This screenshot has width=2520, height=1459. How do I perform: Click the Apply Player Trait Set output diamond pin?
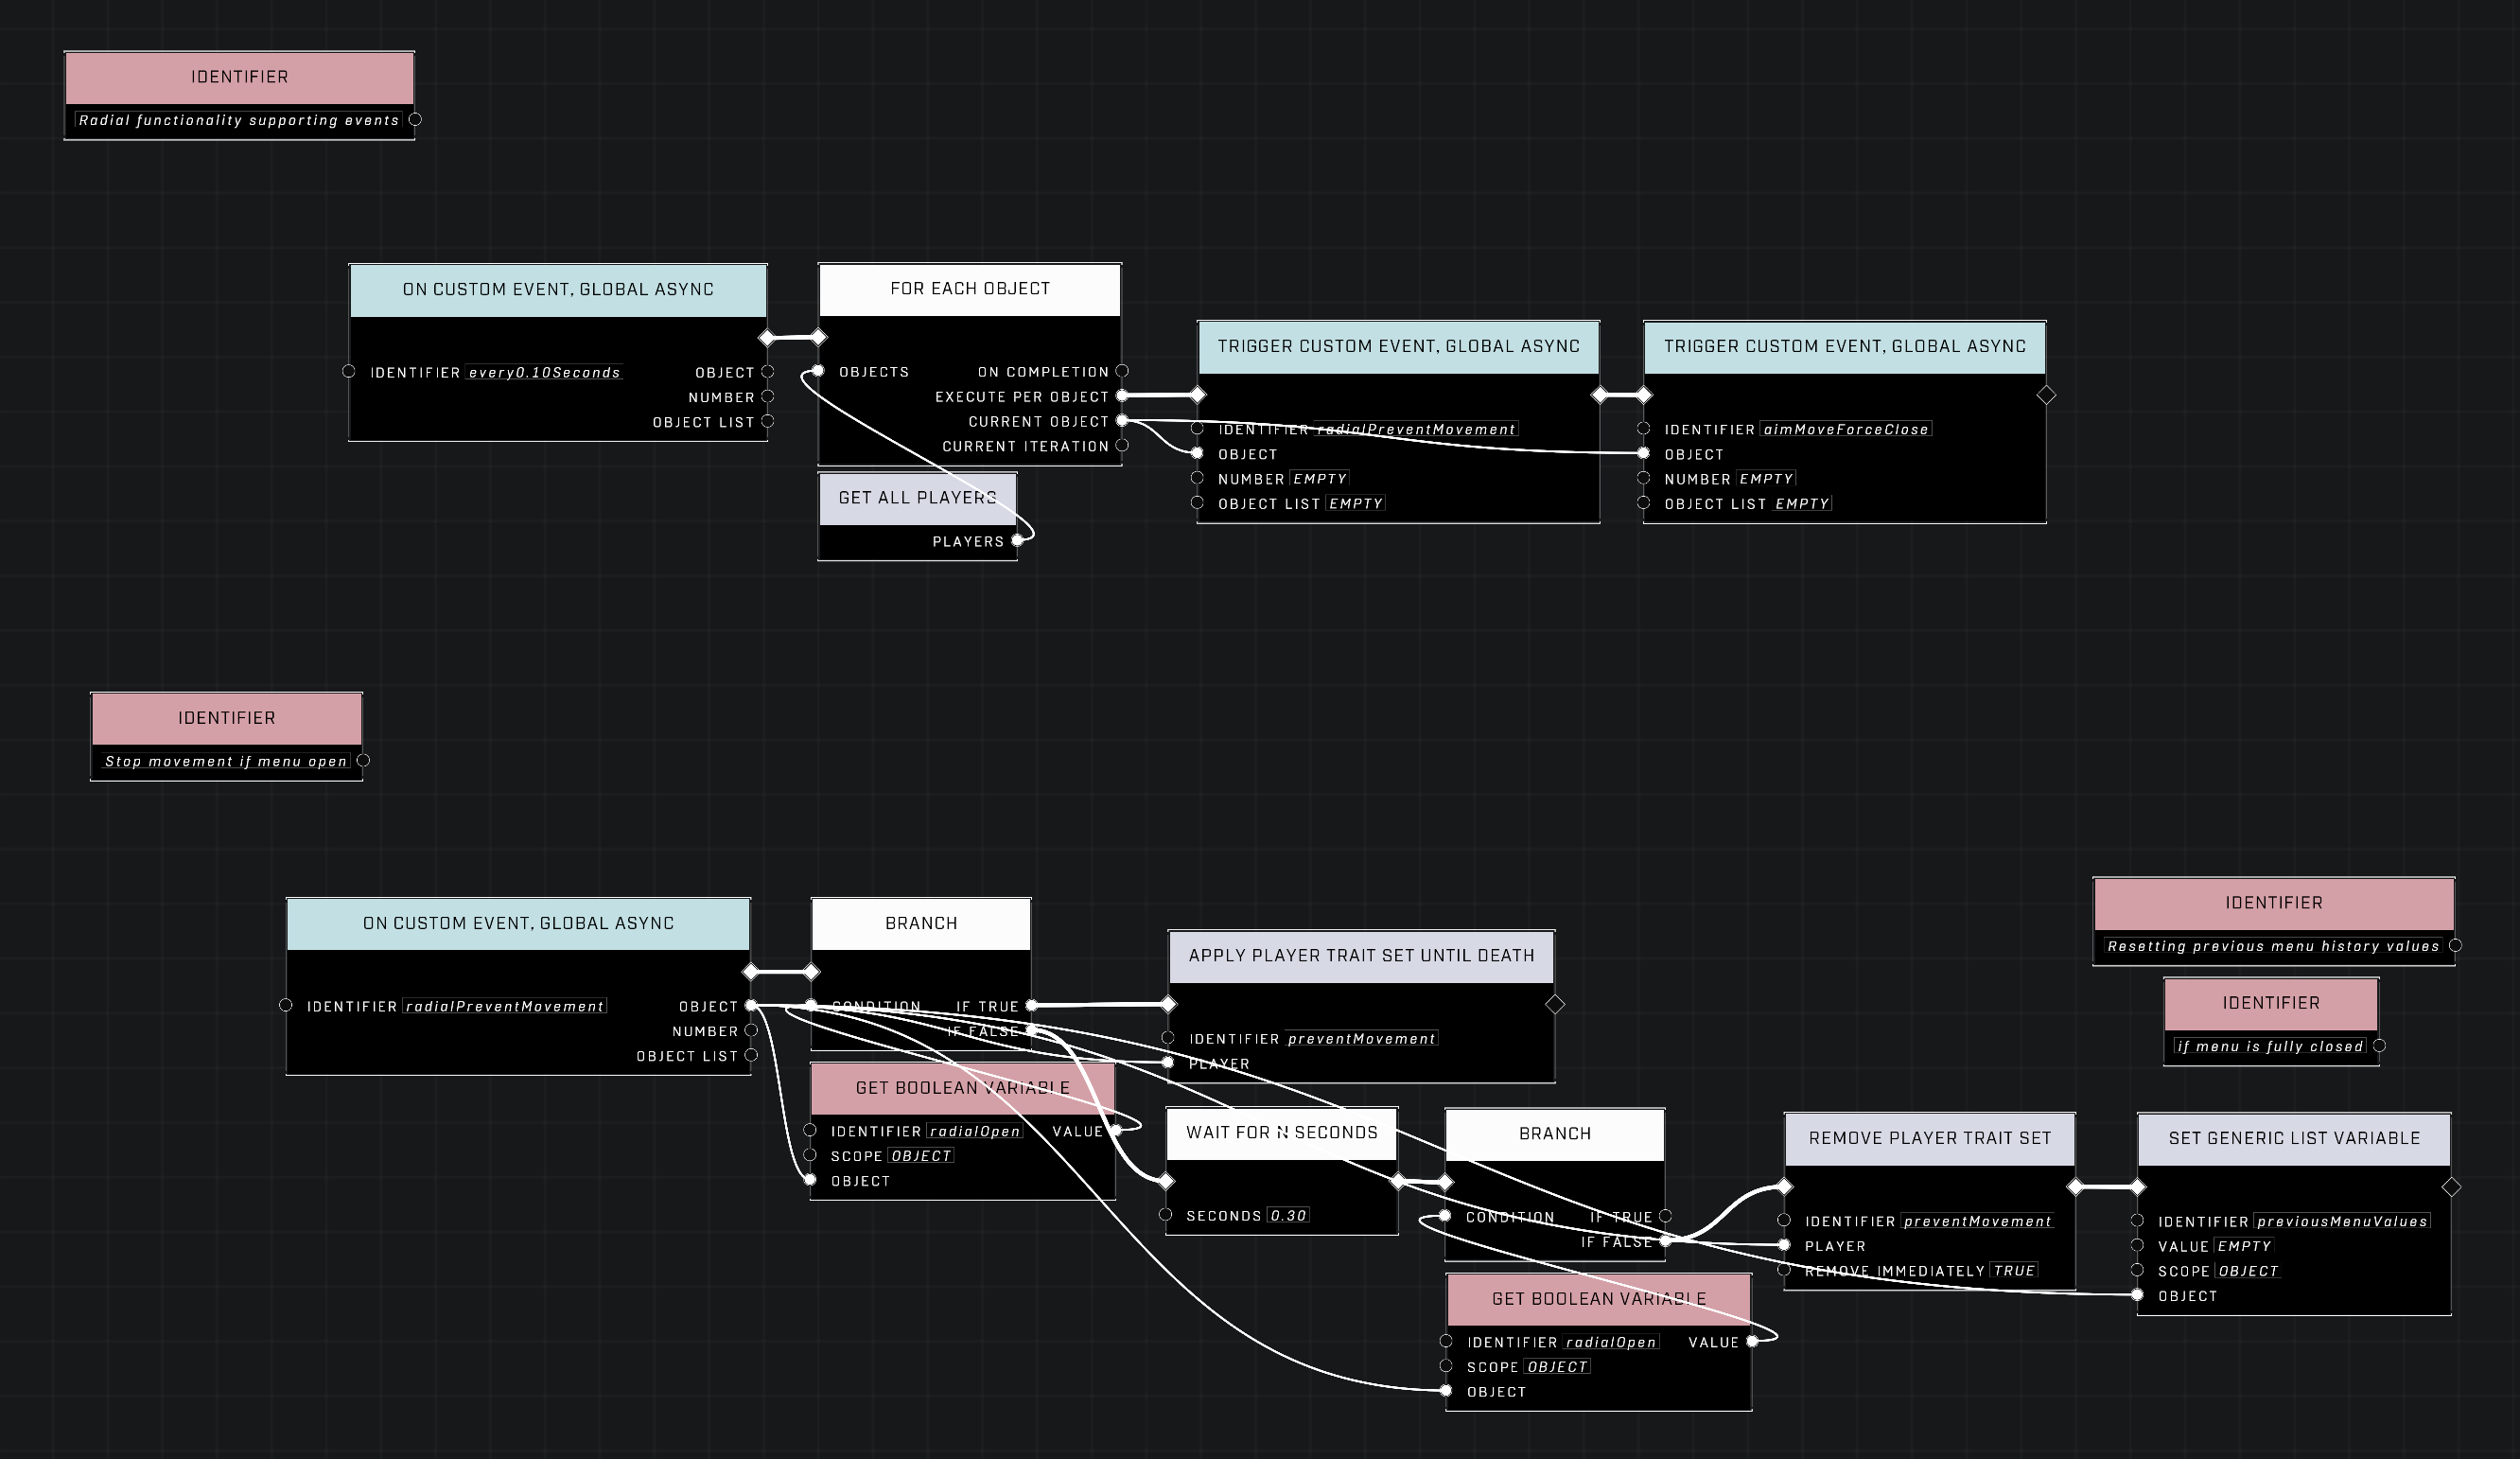point(1555,1004)
